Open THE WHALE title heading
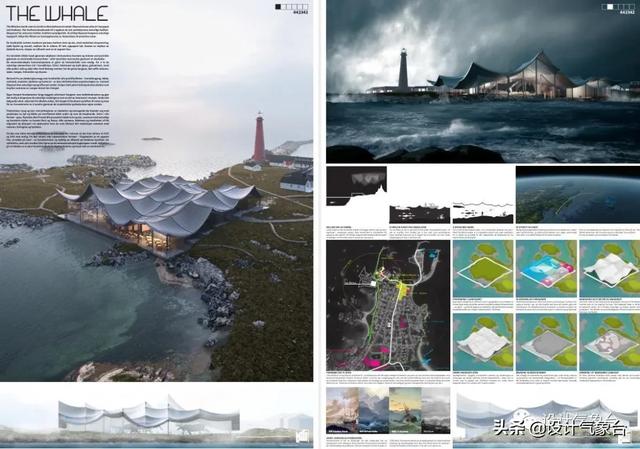Screen dimensions: 640x449 click(x=41, y=12)
